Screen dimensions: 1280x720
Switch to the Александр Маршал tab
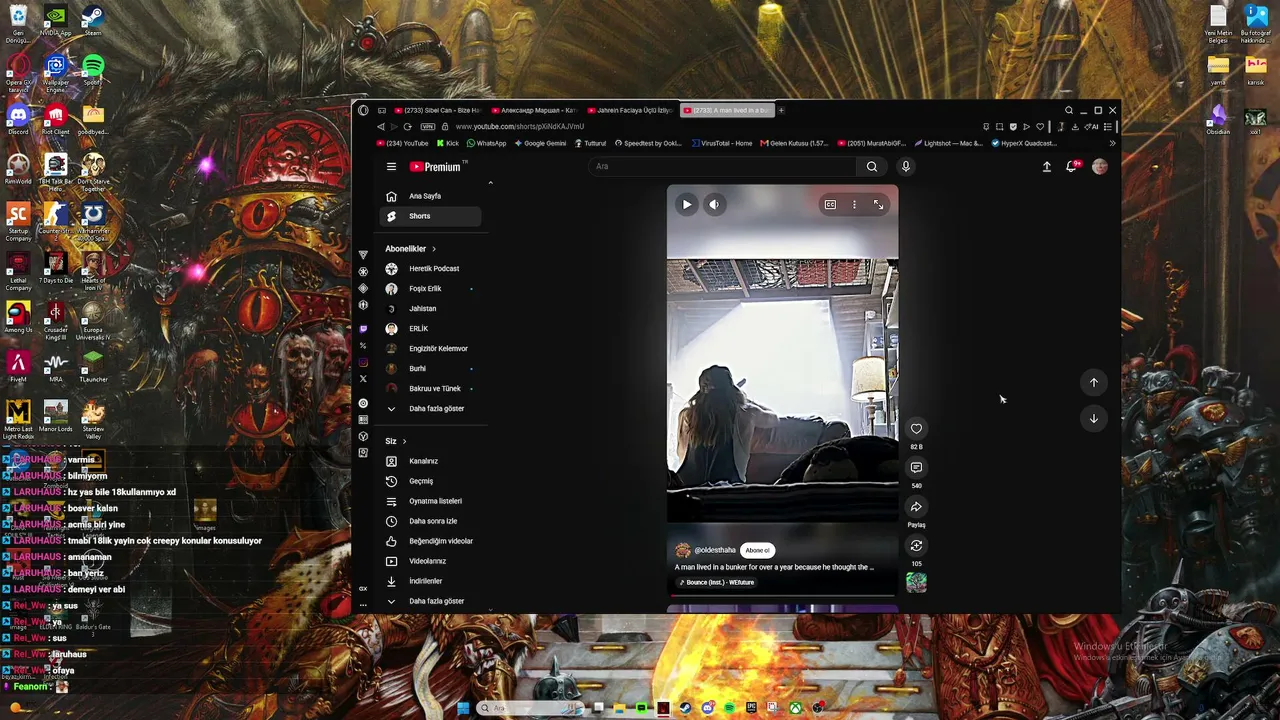[x=534, y=110]
